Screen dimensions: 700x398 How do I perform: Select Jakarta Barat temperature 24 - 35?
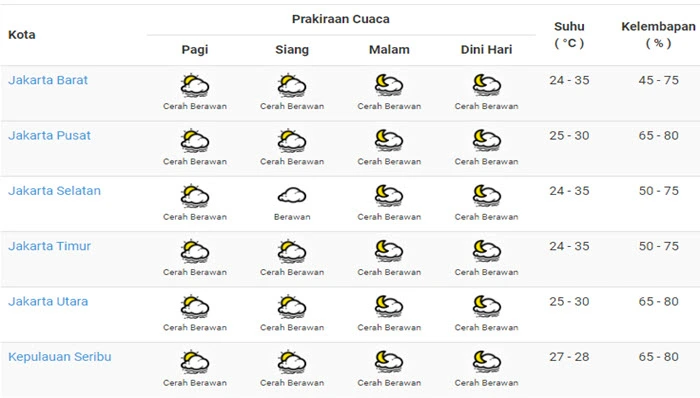tap(569, 80)
